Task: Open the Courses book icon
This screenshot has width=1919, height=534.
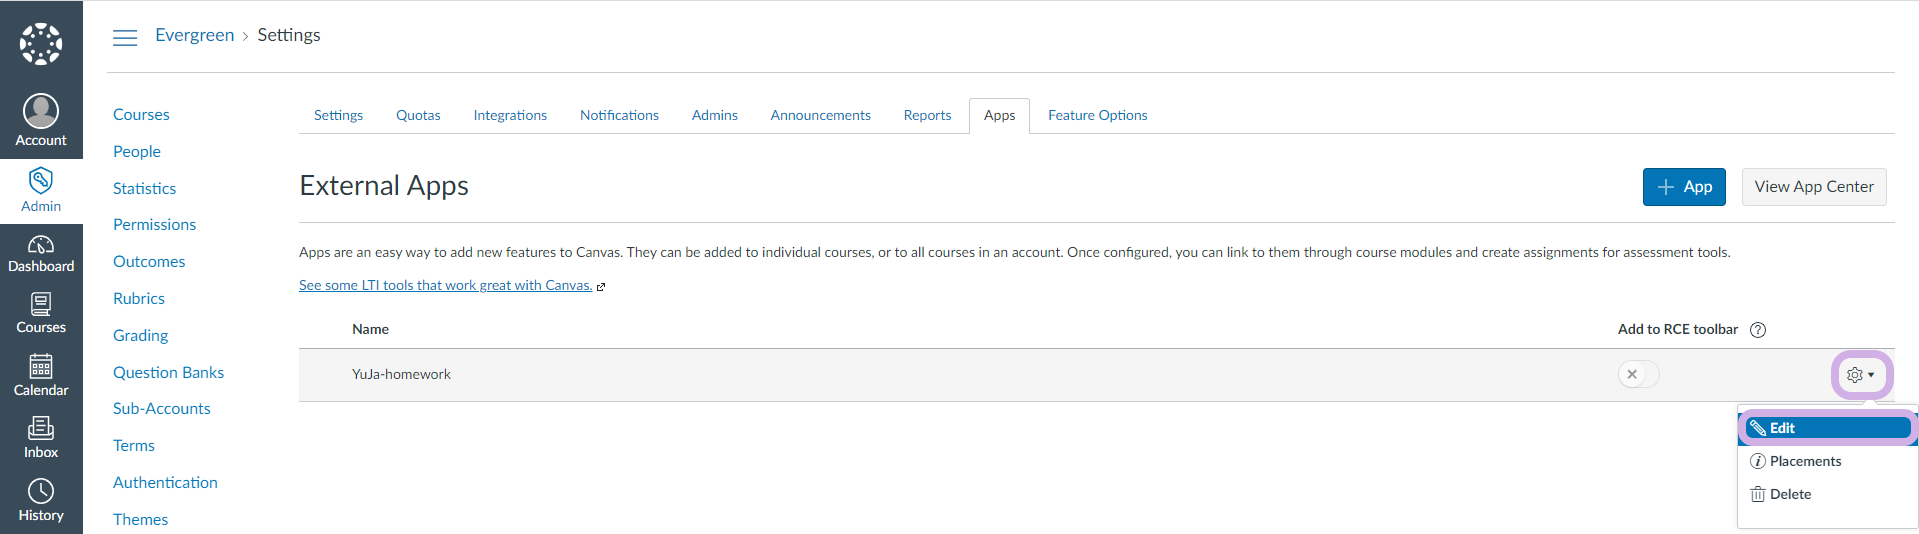Action: [41, 305]
